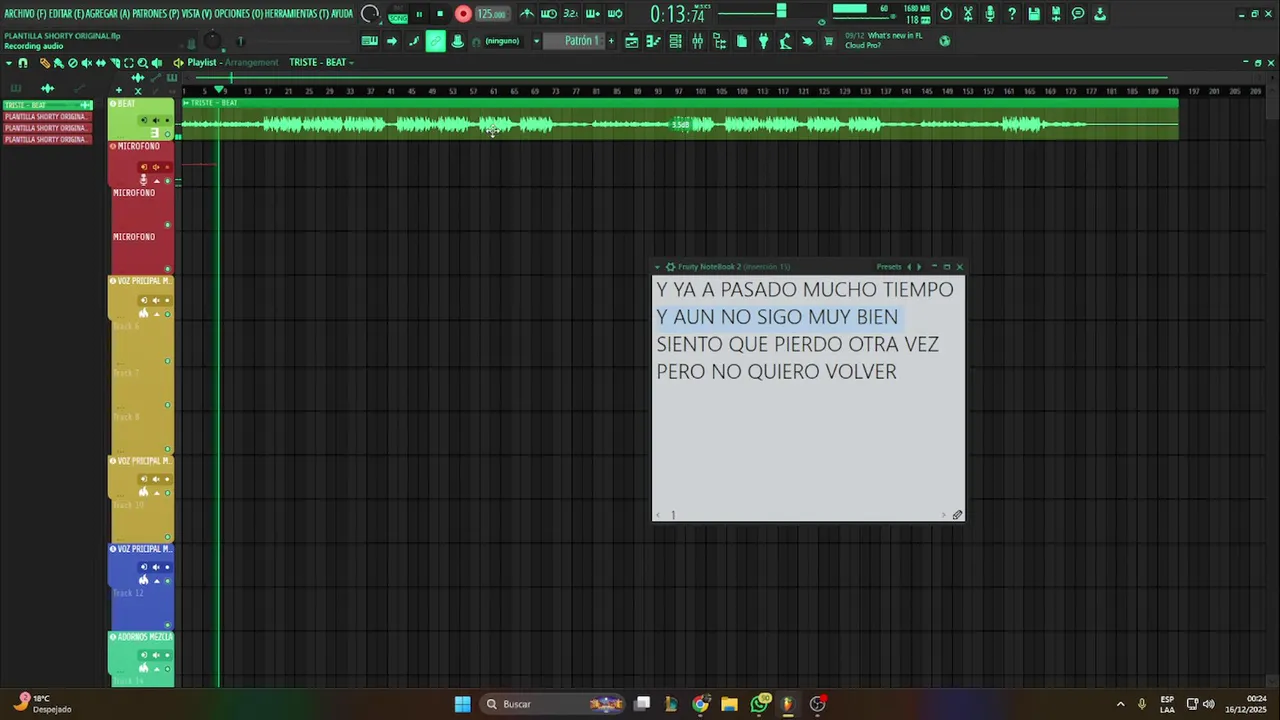Open the mixer icon
Viewport: 1280px width, 720px height.
[697, 41]
